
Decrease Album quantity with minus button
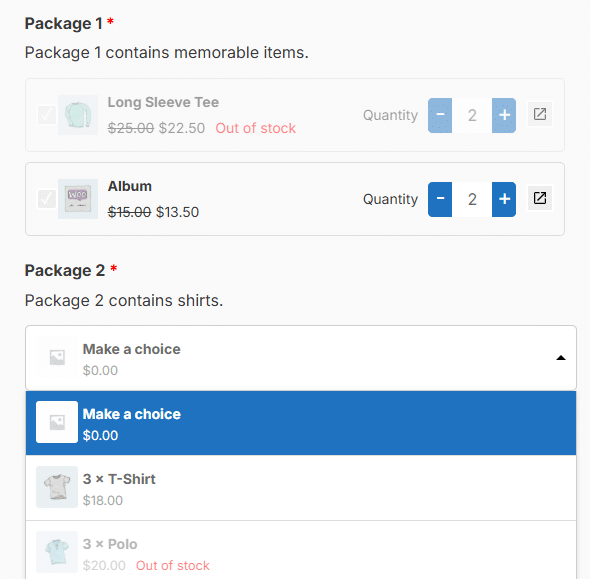click(x=440, y=199)
